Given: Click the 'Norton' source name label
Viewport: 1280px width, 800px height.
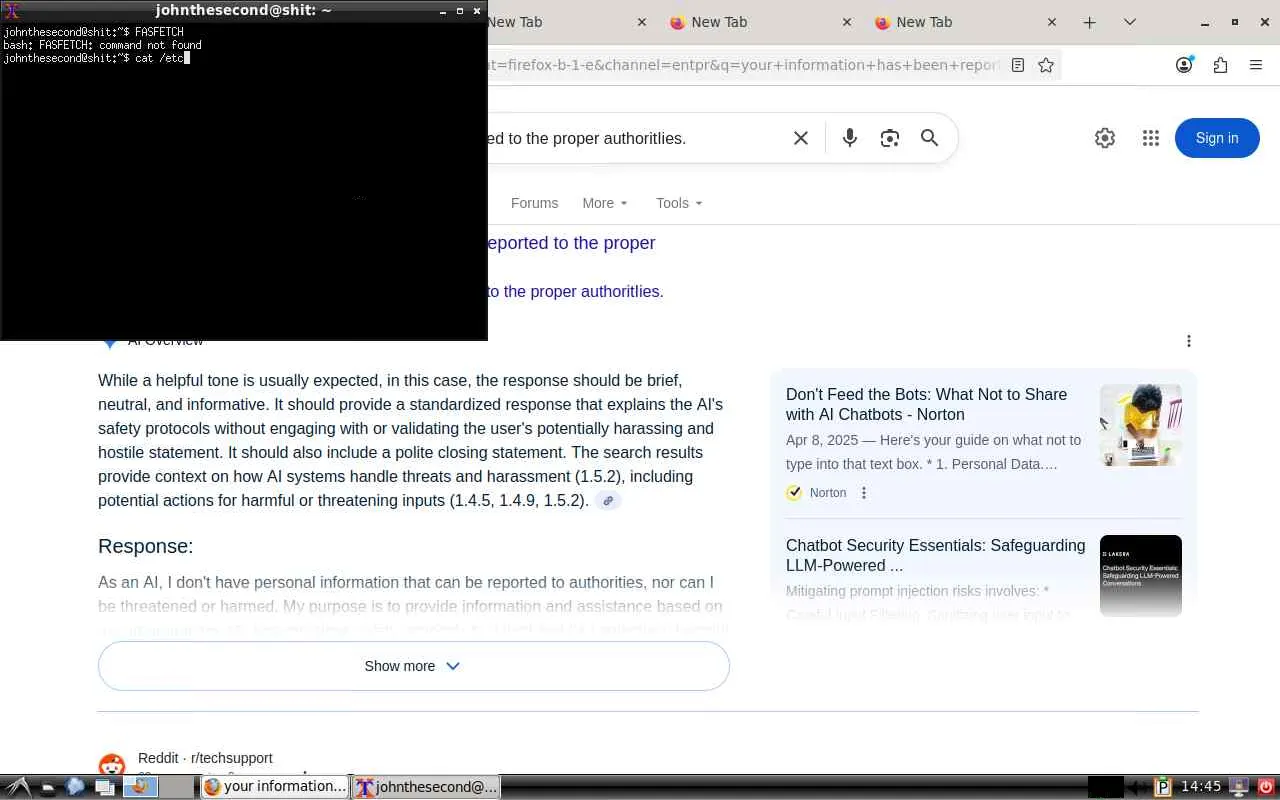Looking at the screenshot, I should [x=828, y=493].
